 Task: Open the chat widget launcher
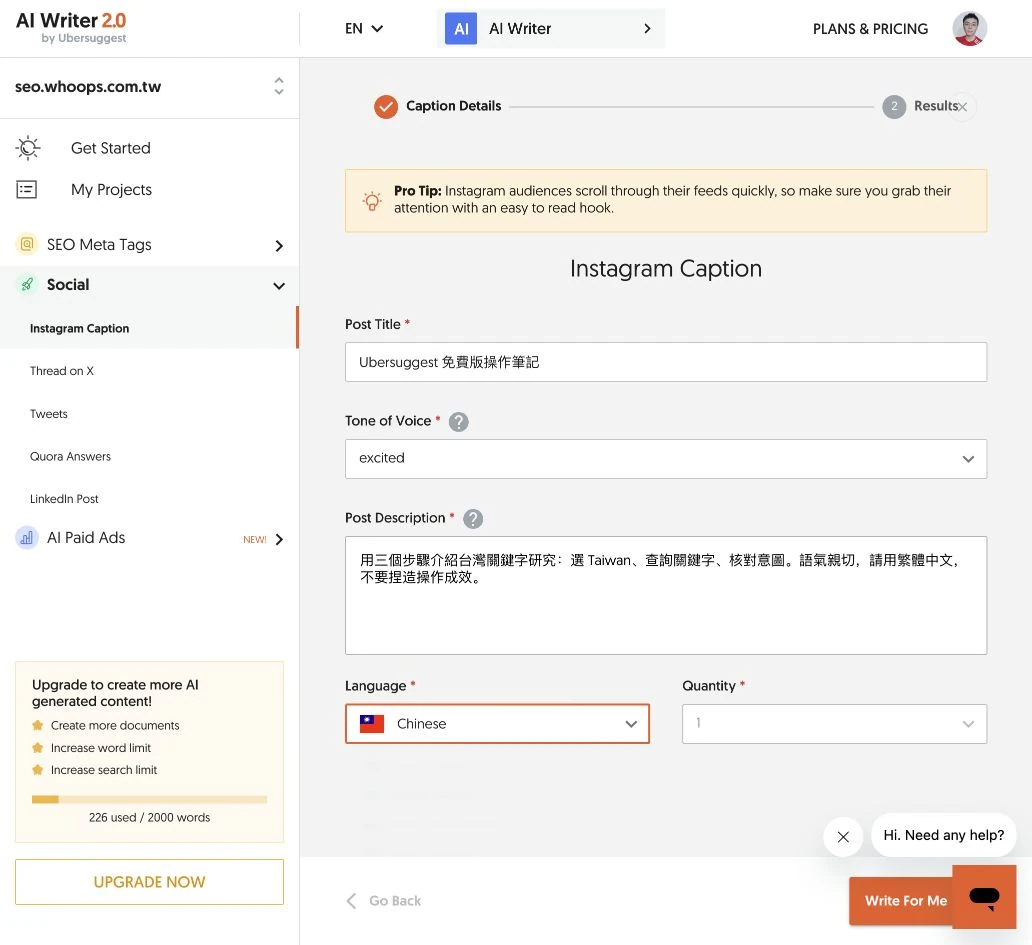[984, 897]
